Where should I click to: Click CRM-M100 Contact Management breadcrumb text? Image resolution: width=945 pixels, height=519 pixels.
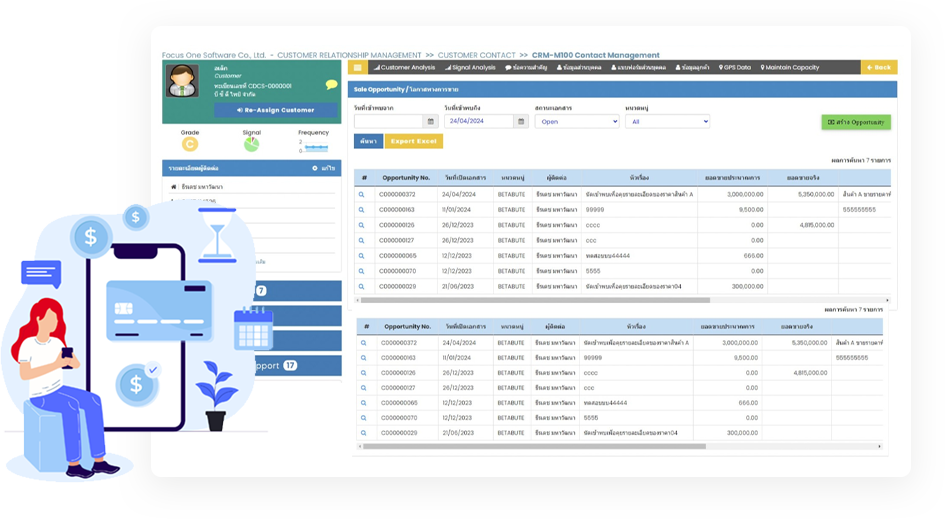[x=595, y=55]
